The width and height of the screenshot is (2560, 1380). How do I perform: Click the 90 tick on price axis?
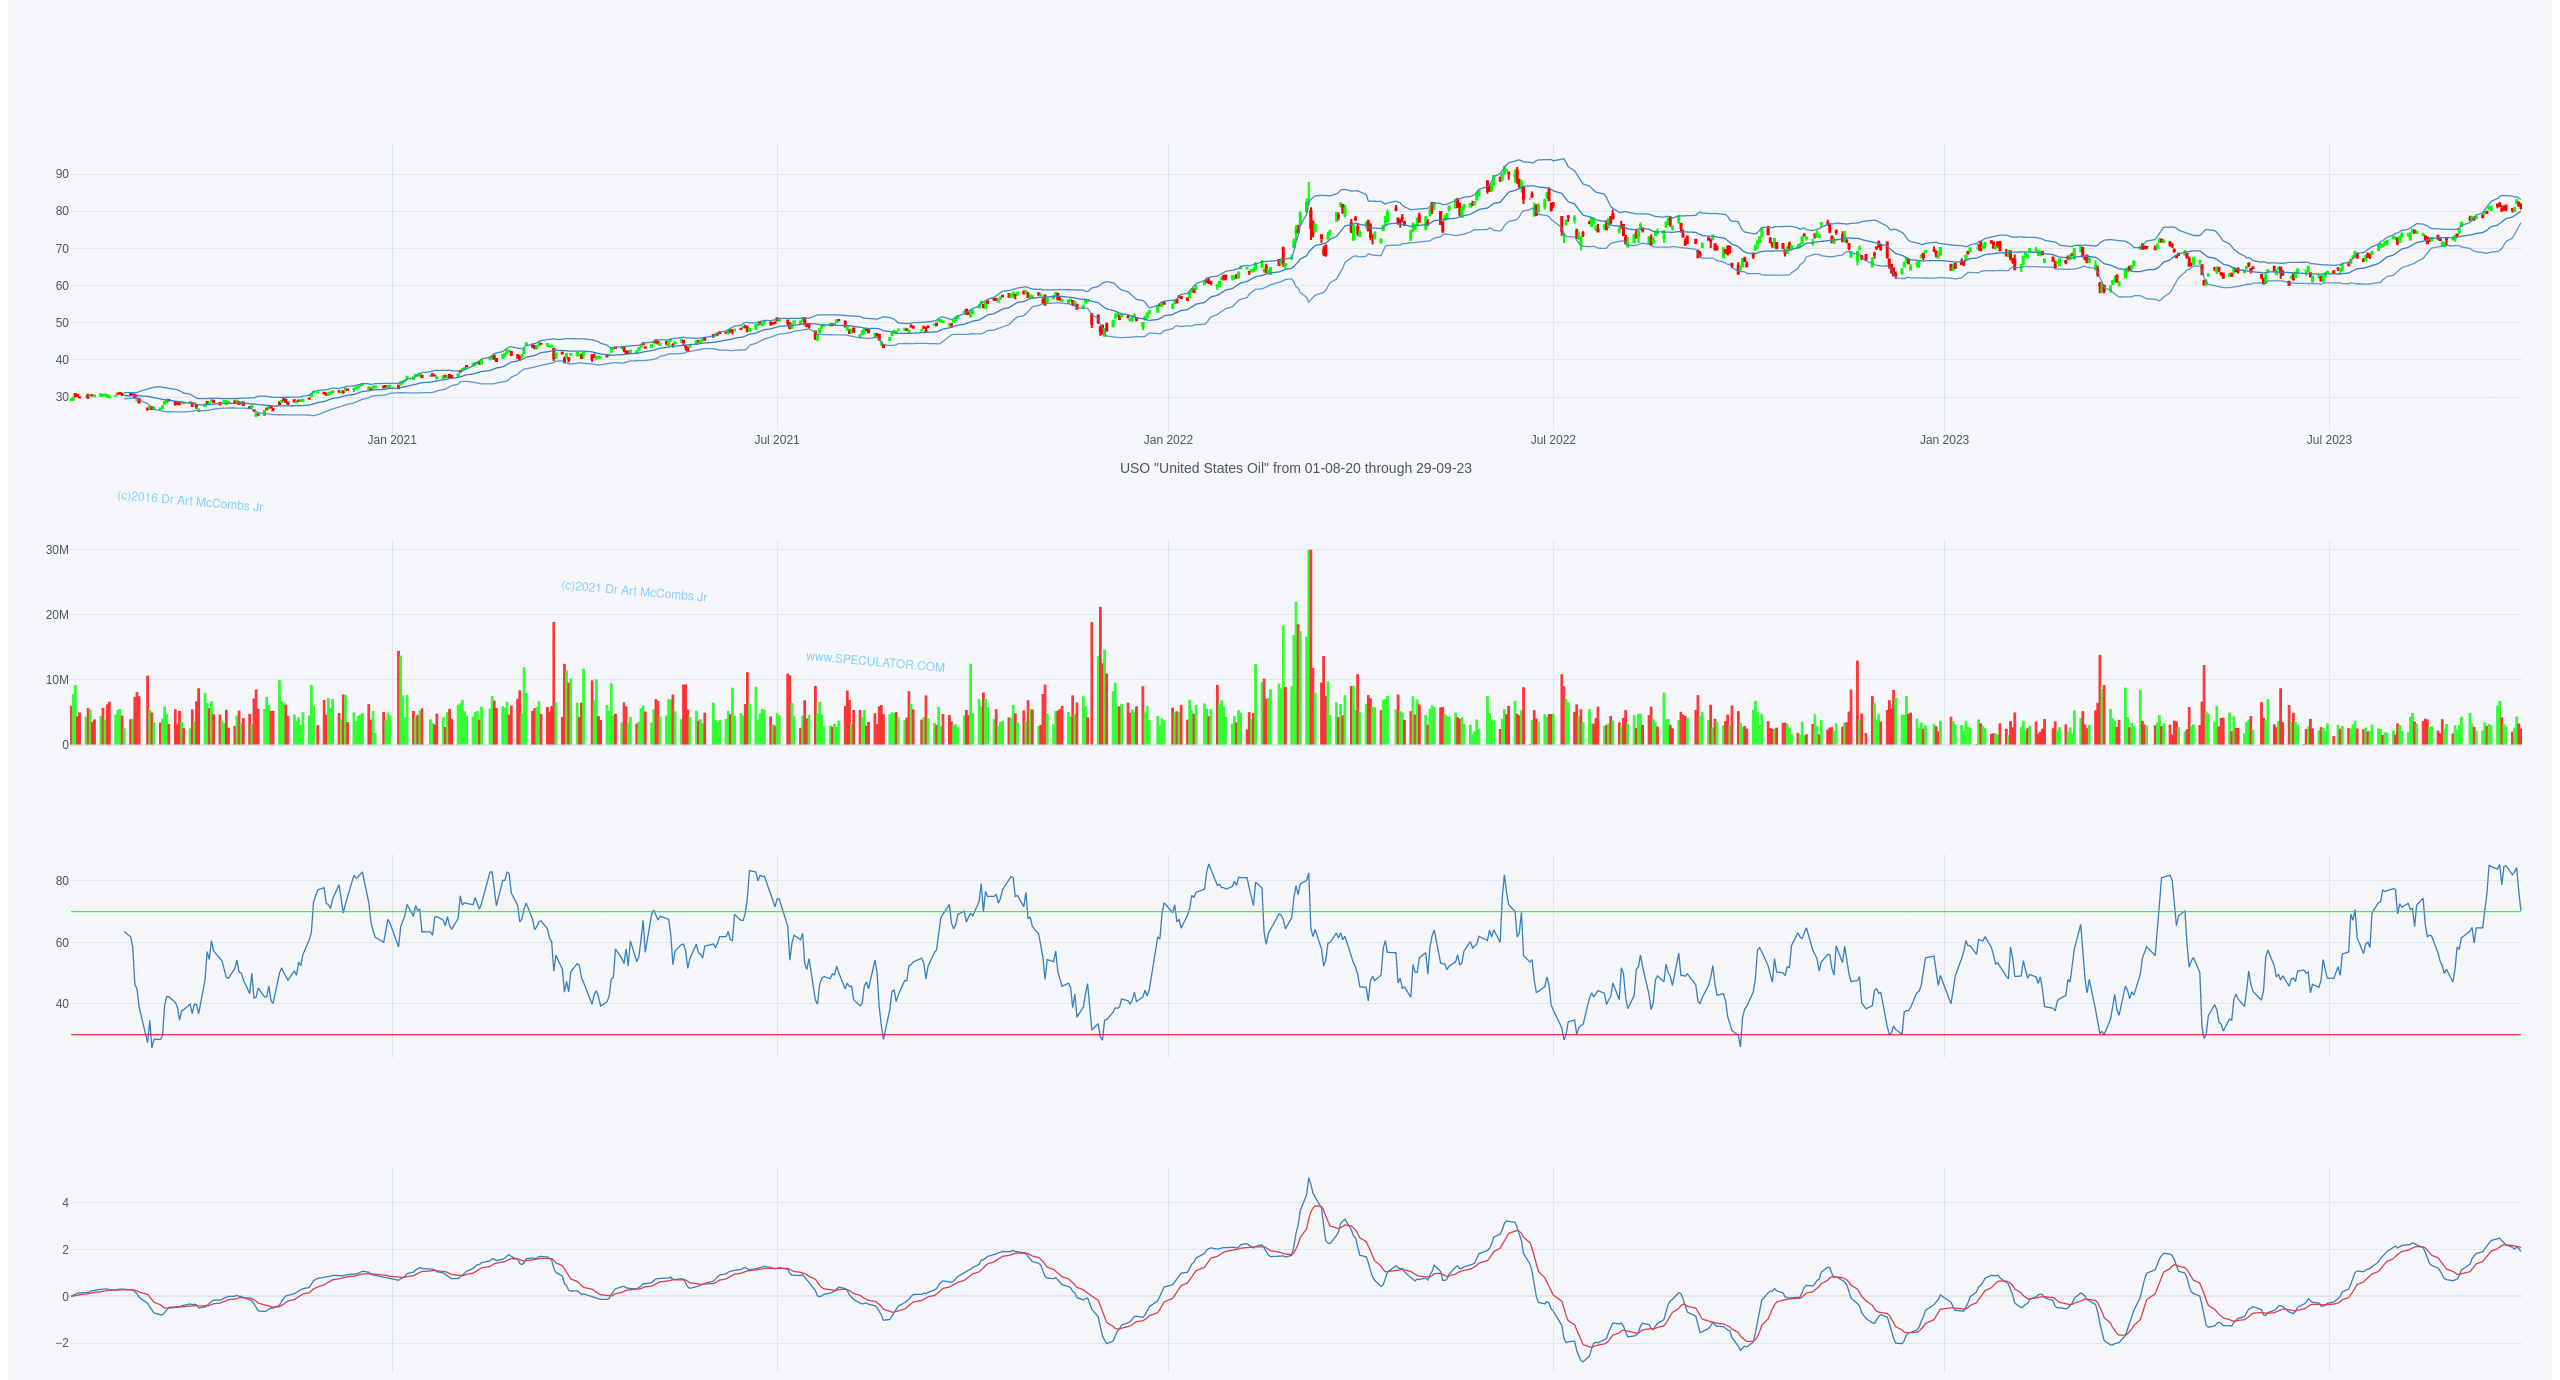62,174
